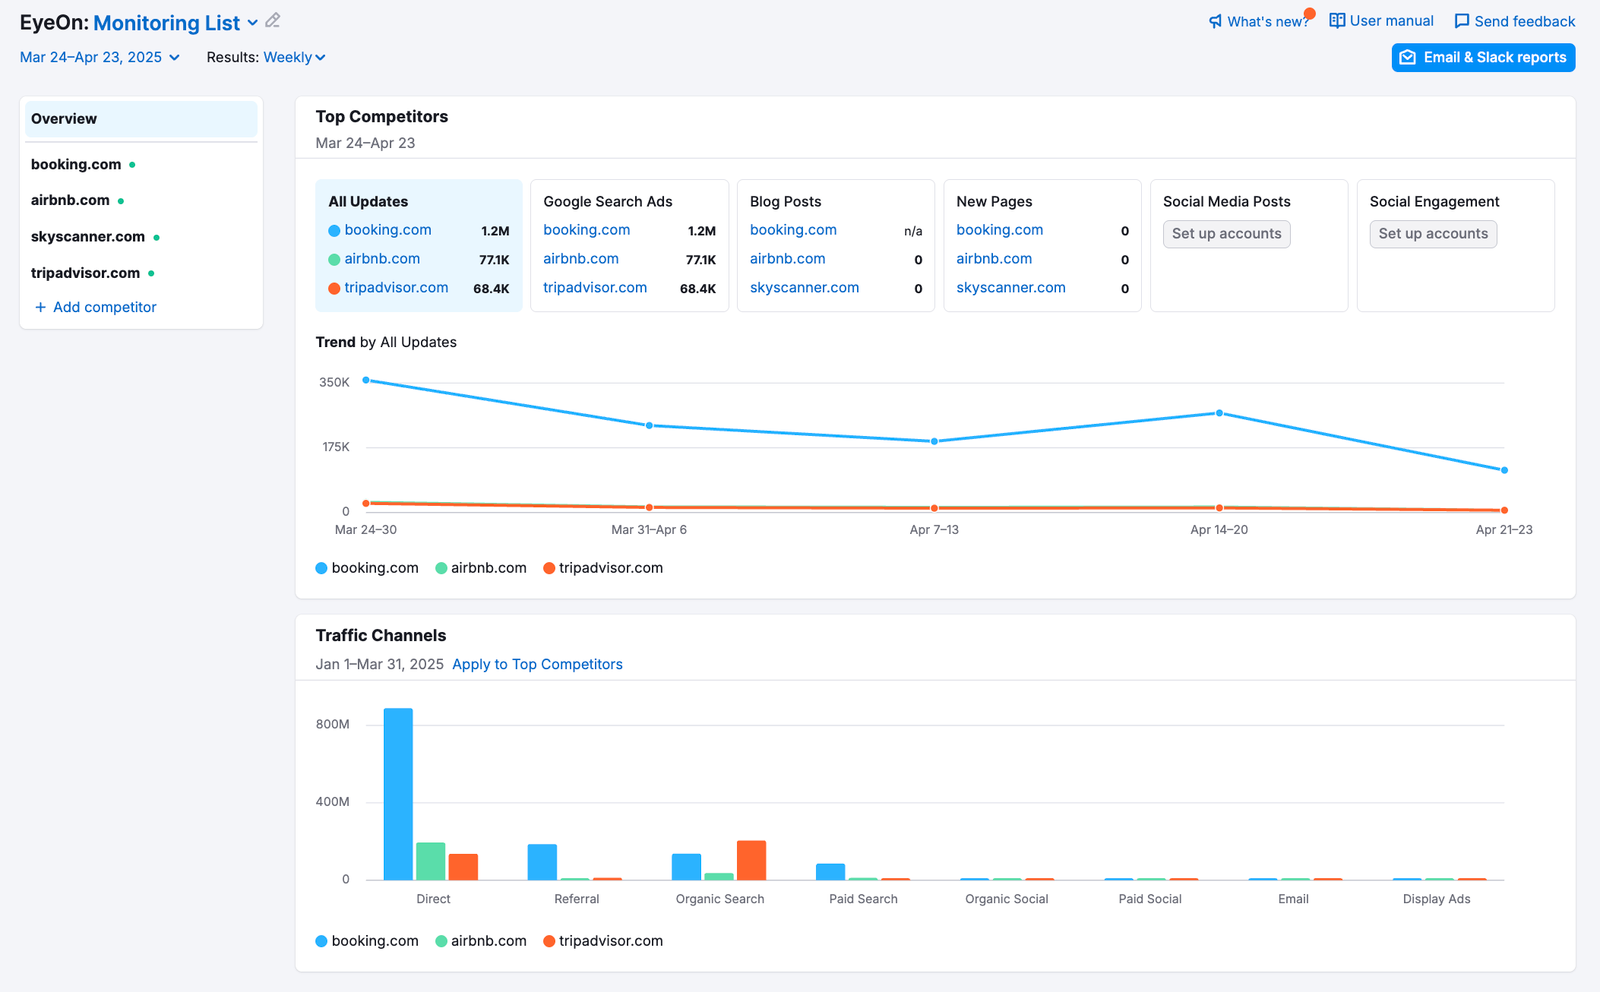Expand the Monitoring List dropdown
This screenshot has width=1600, height=992.
(253, 22)
